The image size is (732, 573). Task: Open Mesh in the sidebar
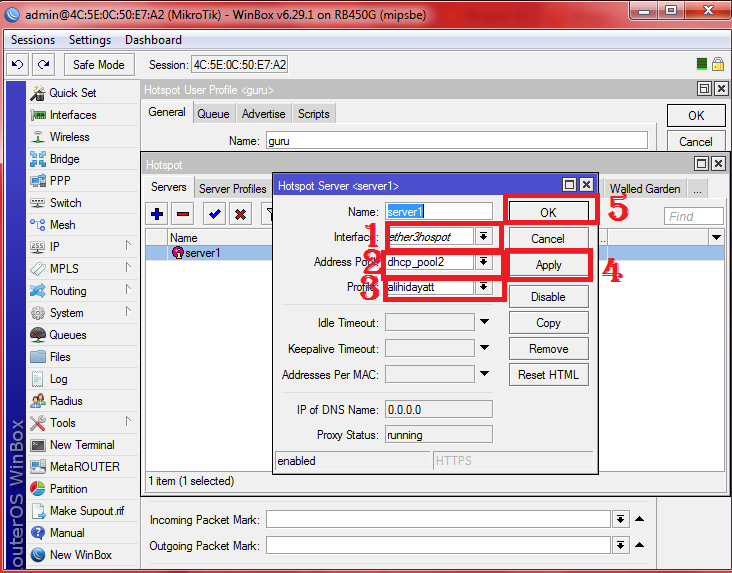pos(83,225)
